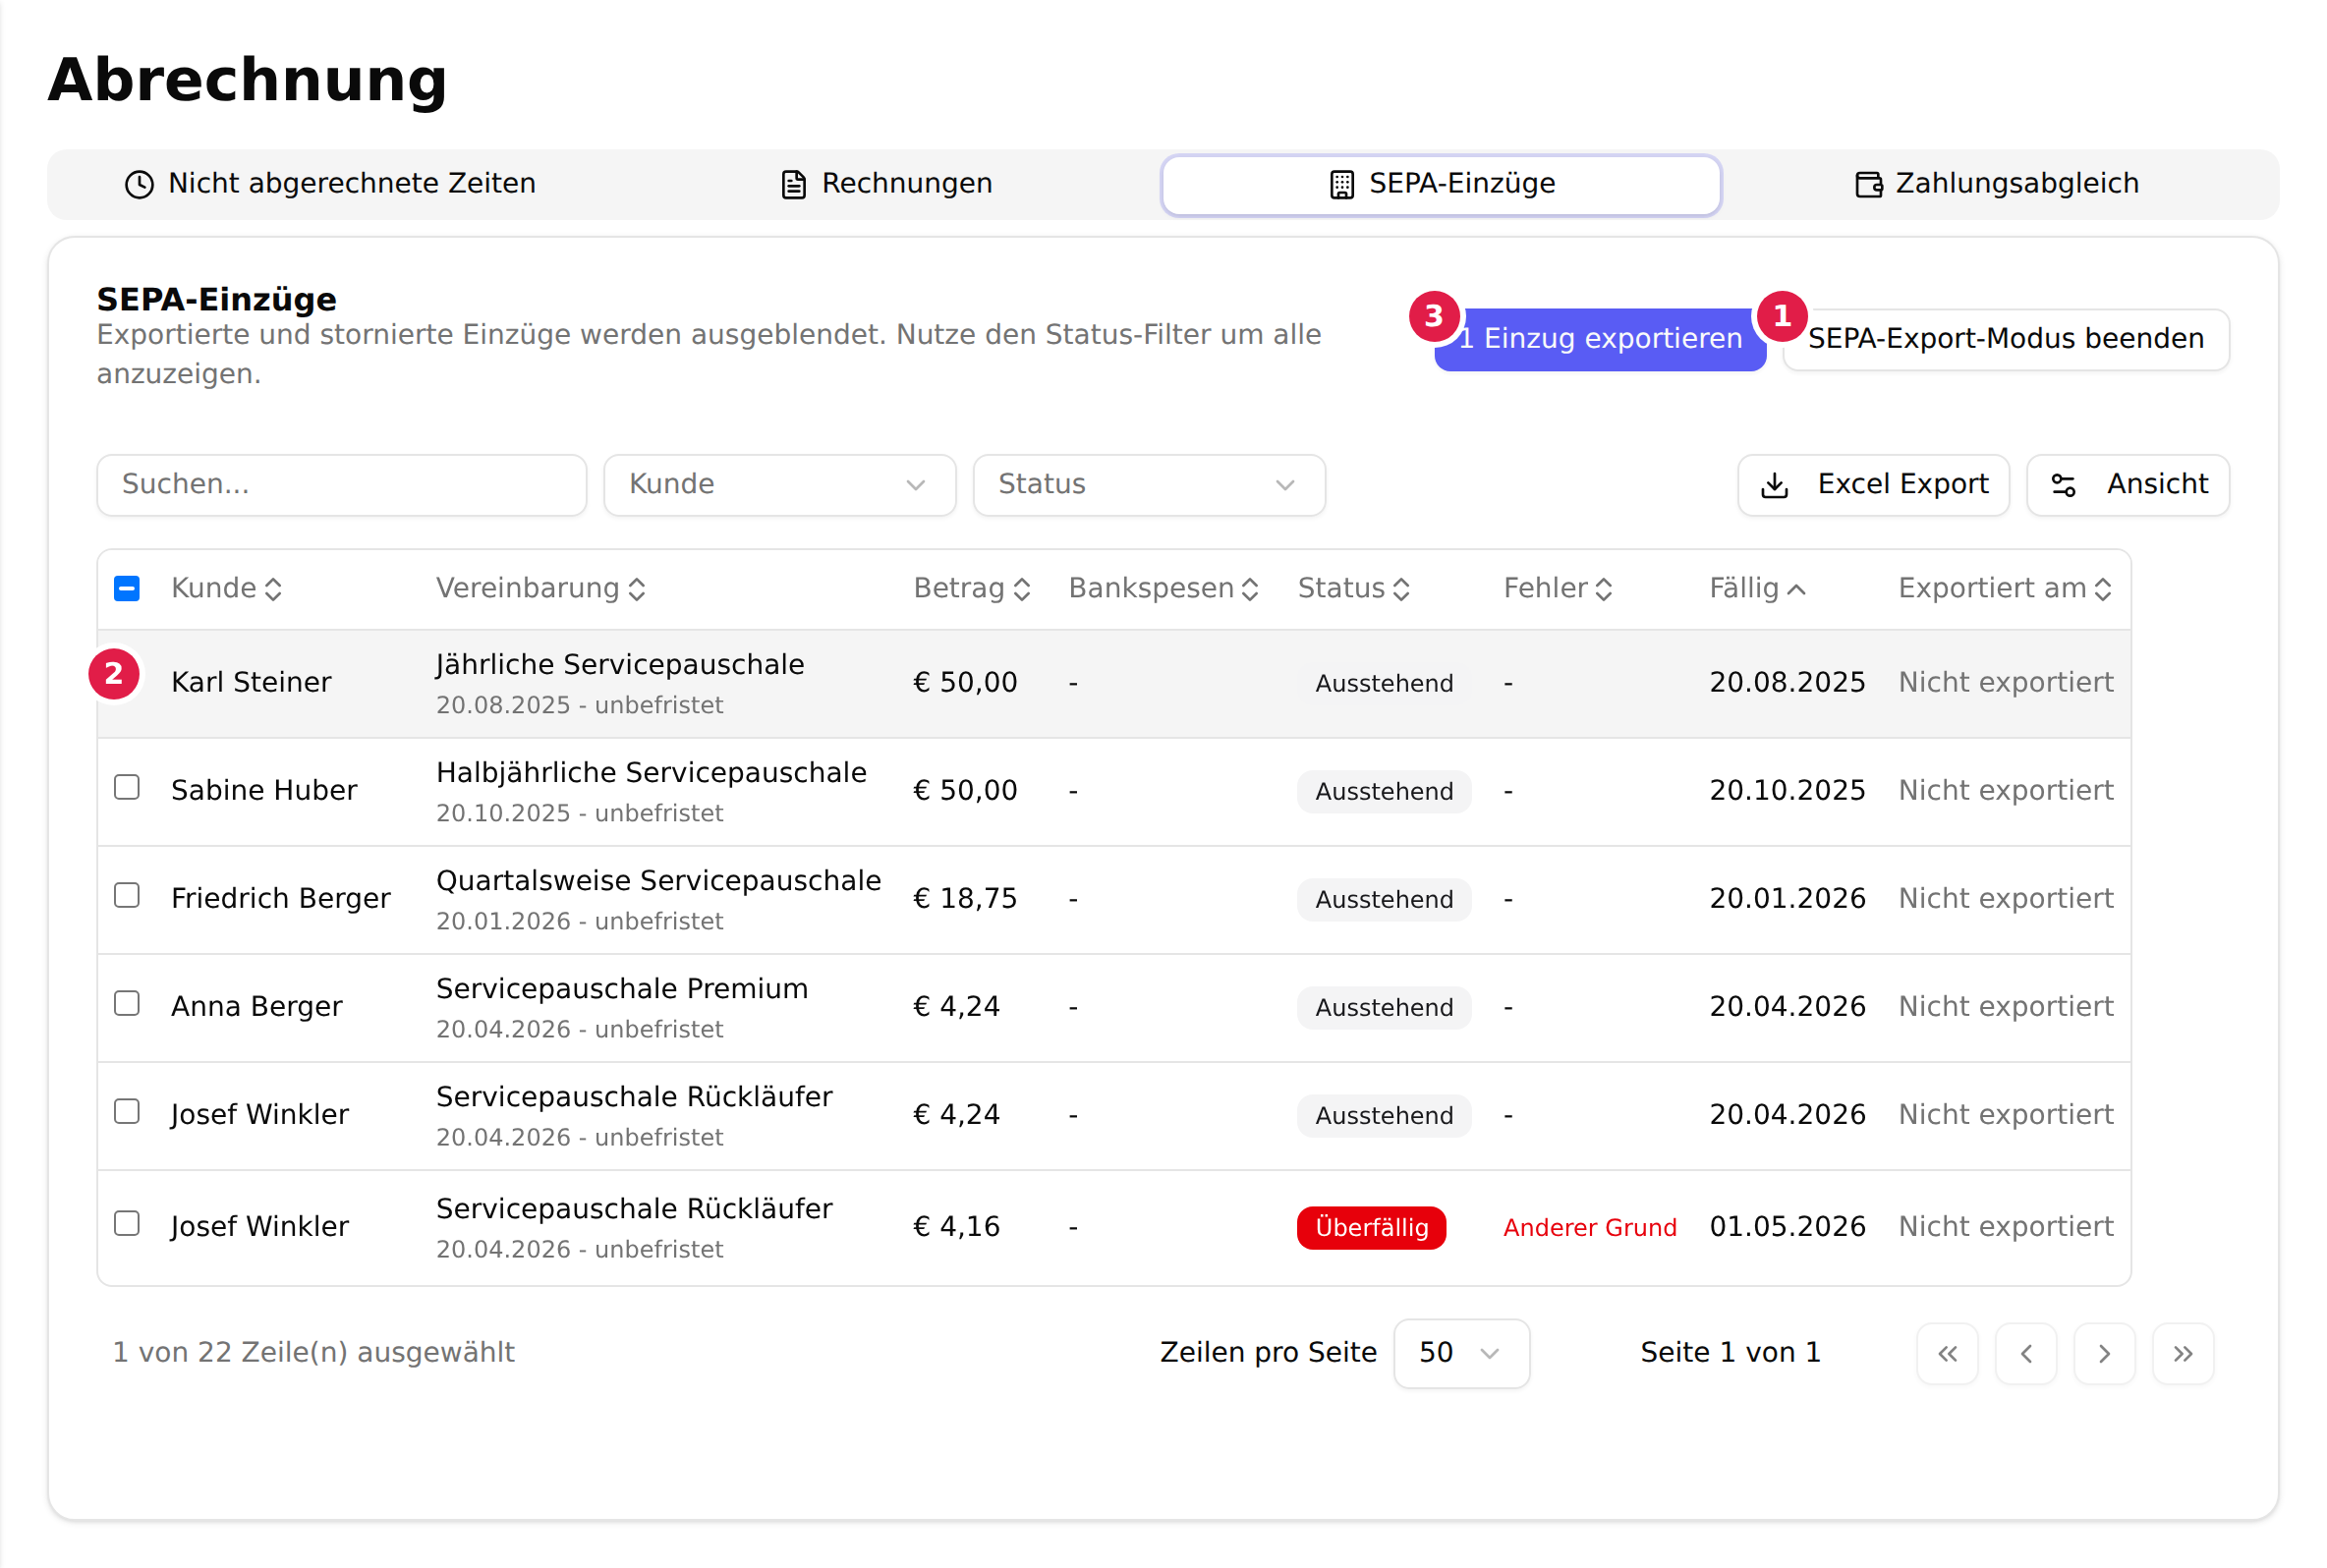This screenshot has width=2327, height=1568.
Task: Expand the Zeilen pro Seite dropdown
Action: (1461, 1353)
